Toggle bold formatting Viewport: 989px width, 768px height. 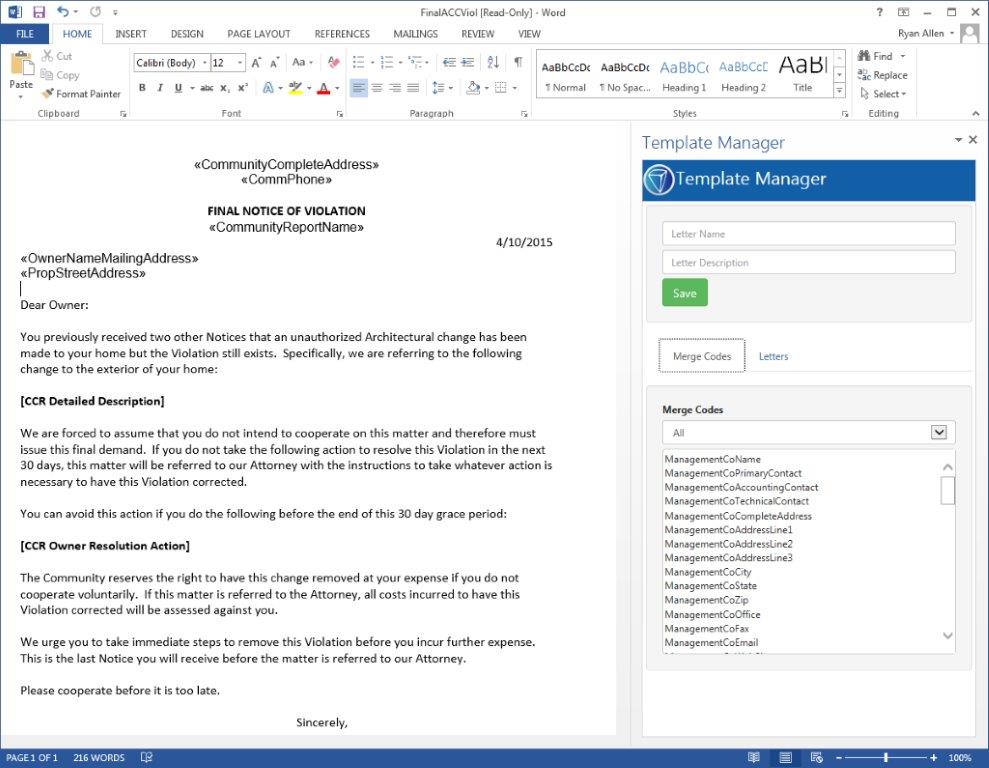[x=142, y=88]
